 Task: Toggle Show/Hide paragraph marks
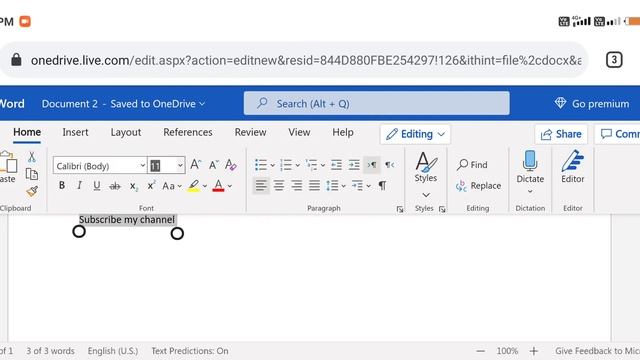click(382, 186)
